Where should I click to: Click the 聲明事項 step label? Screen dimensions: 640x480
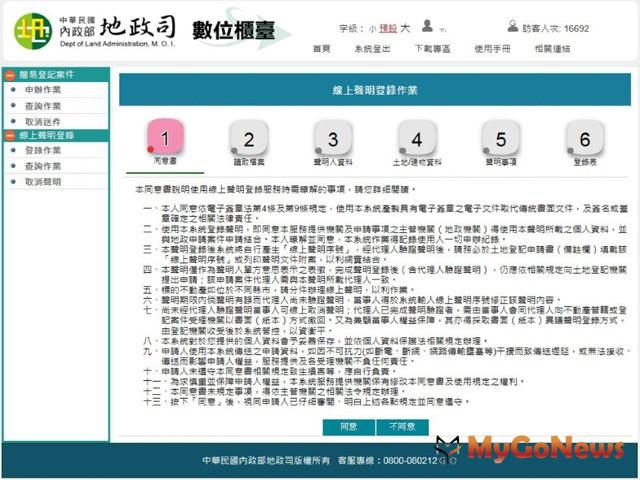click(501, 162)
